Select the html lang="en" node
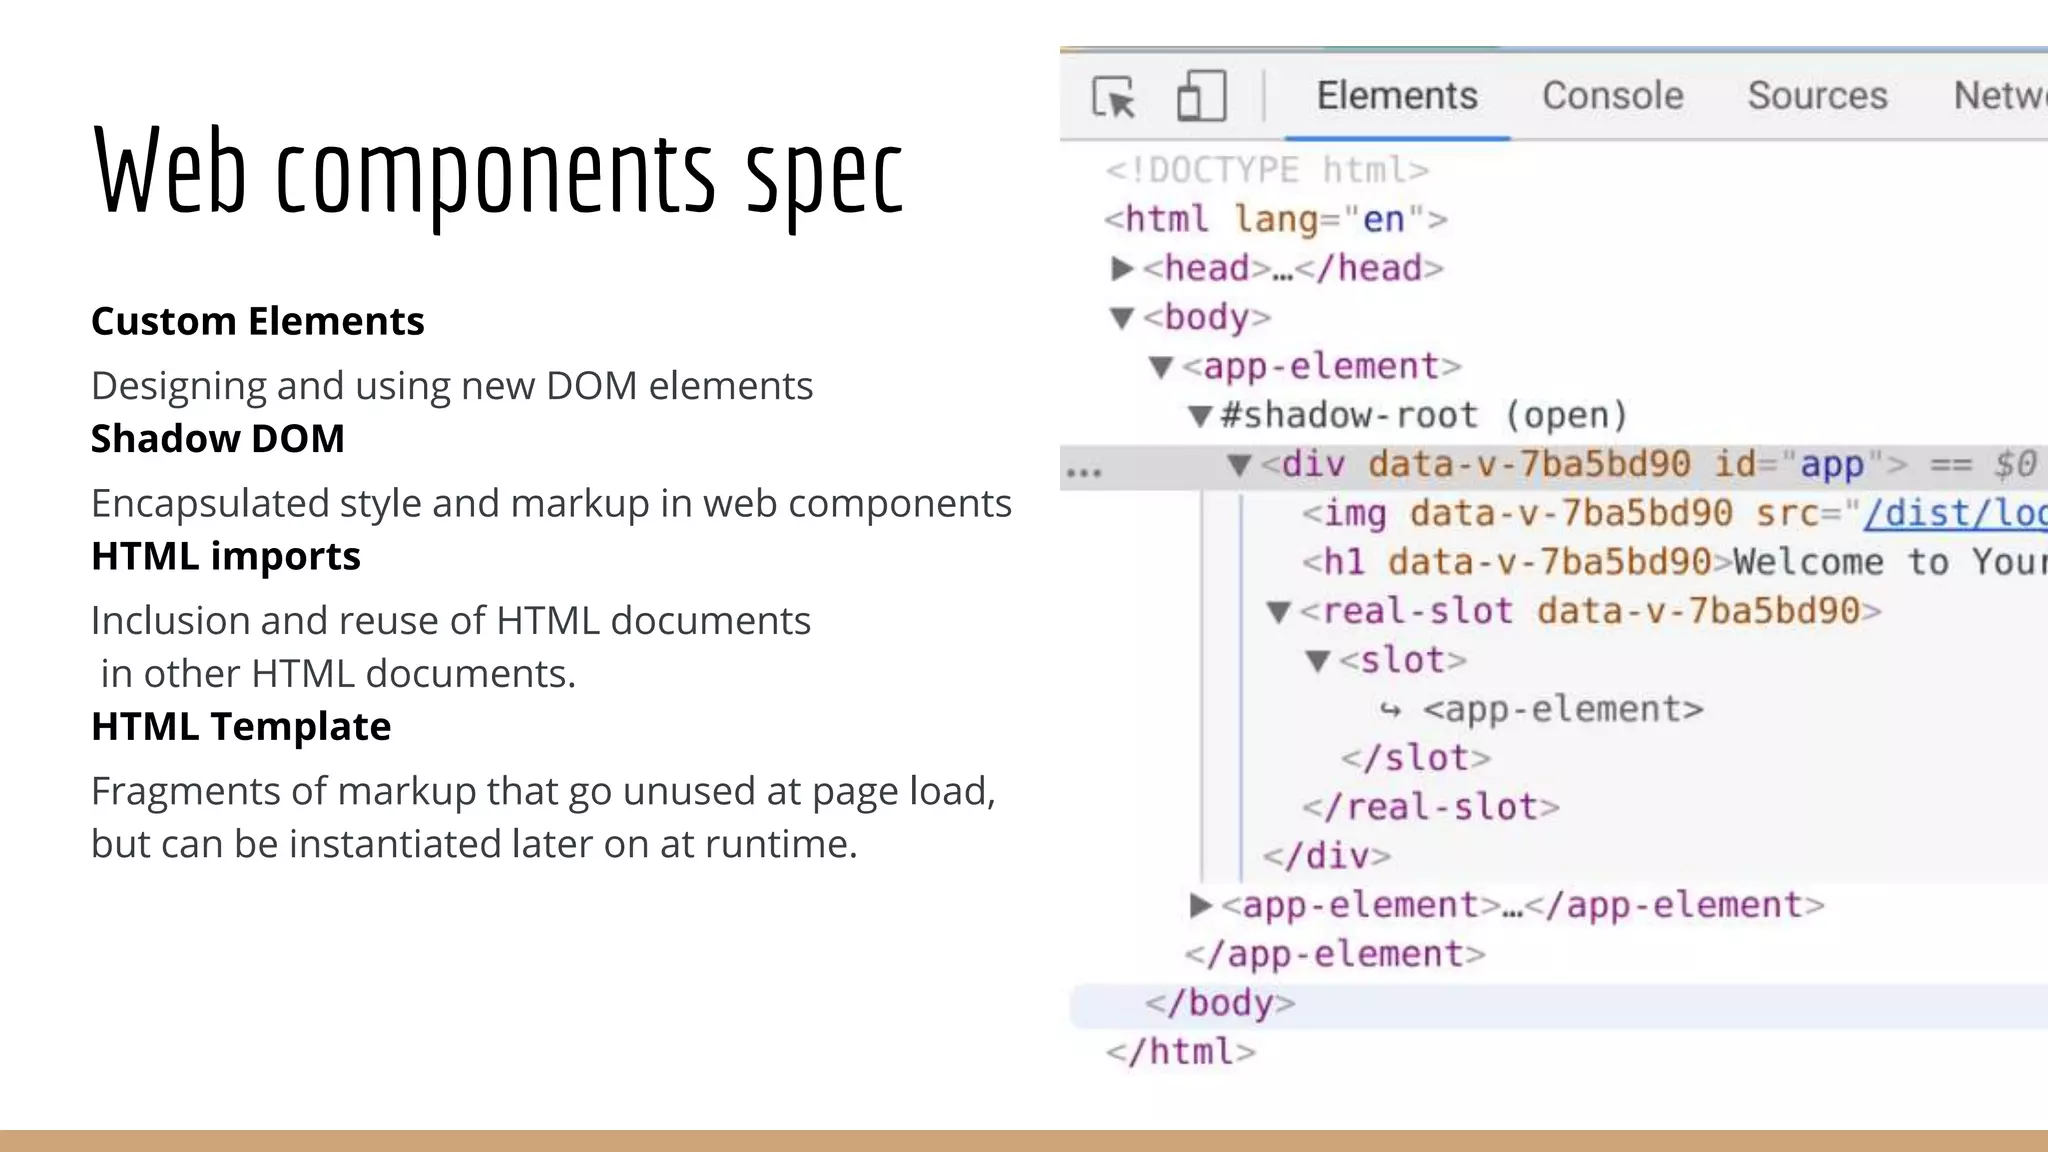The image size is (2048, 1152). pyautogui.click(x=1275, y=219)
